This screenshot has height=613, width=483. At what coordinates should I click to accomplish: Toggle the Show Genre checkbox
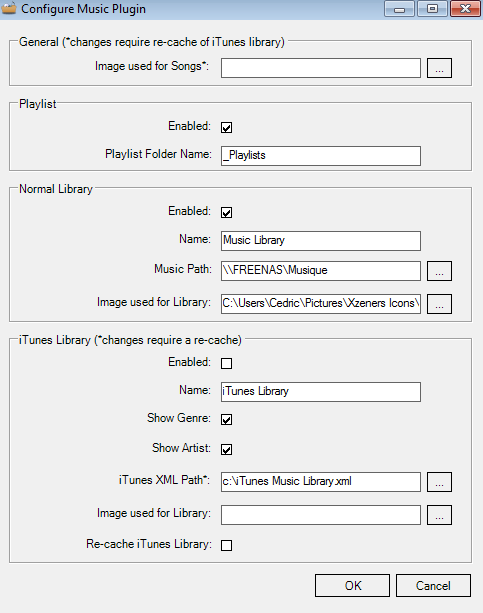click(x=226, y=419)
